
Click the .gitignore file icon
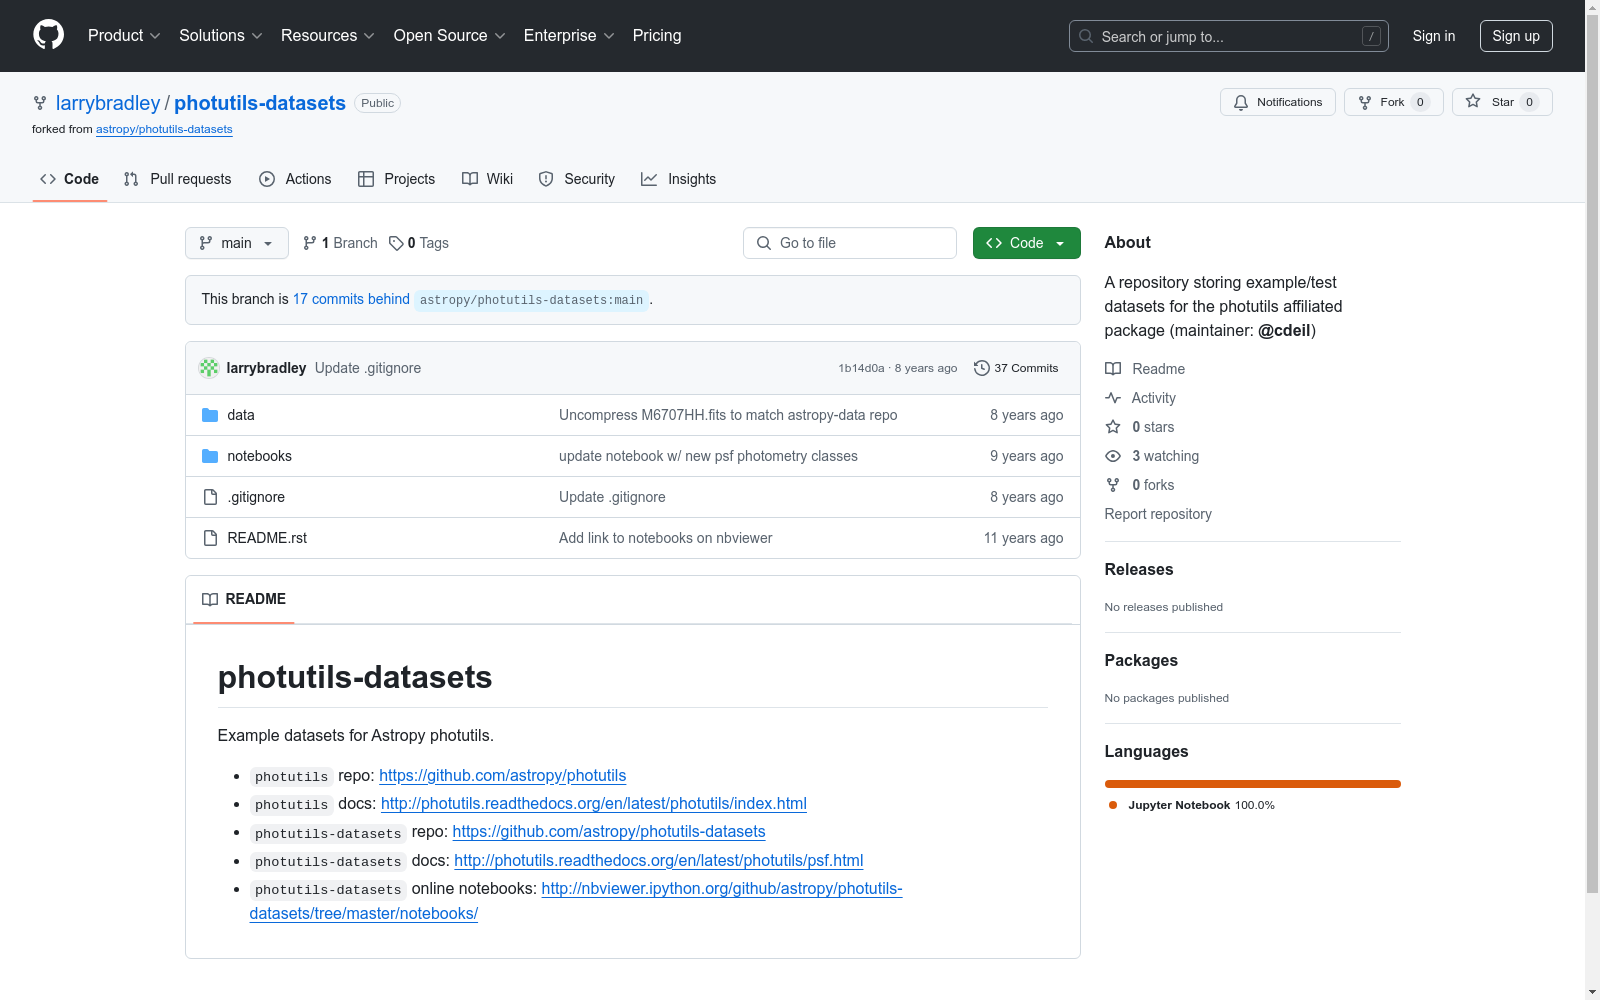tap(210, 497)
